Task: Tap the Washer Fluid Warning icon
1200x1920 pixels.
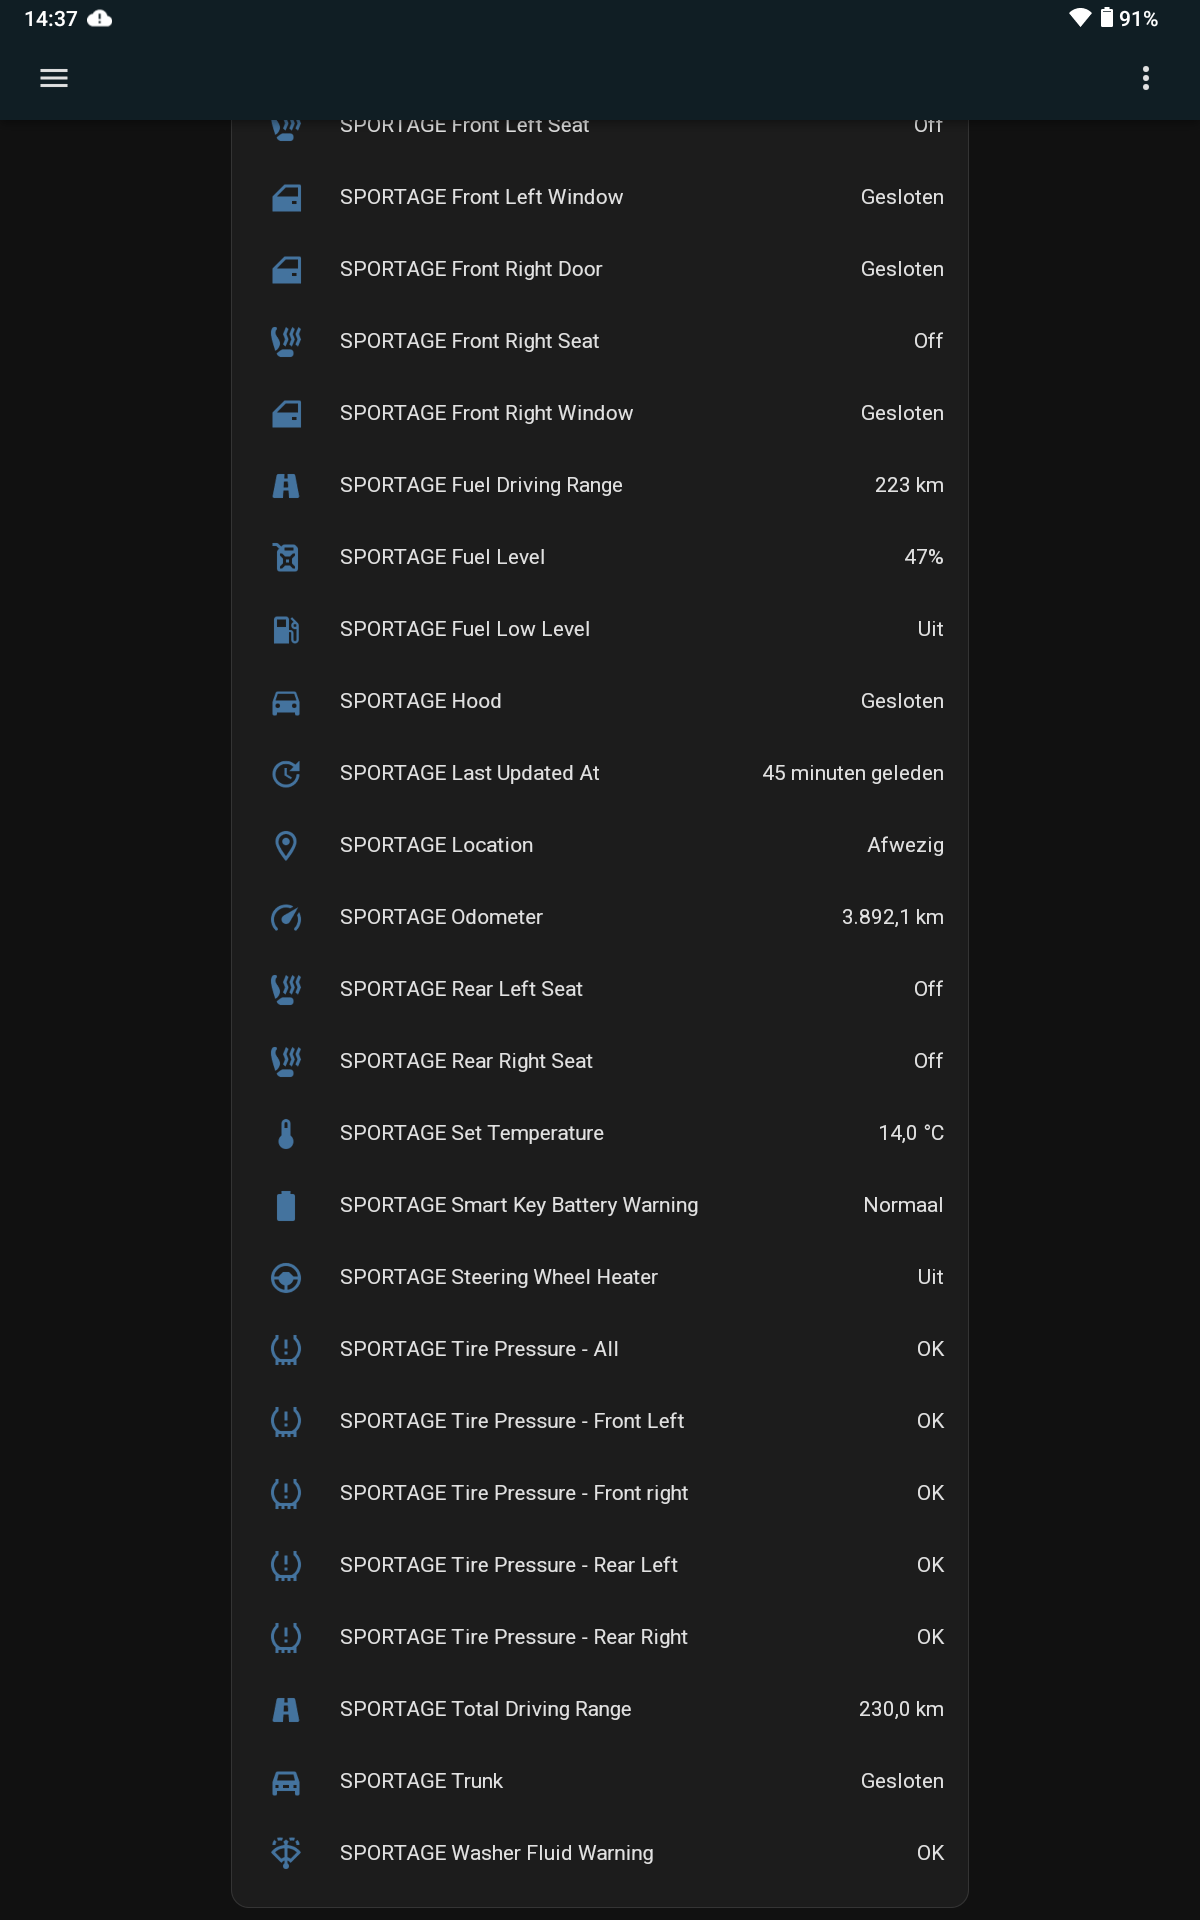Action: coord(286,1853)
